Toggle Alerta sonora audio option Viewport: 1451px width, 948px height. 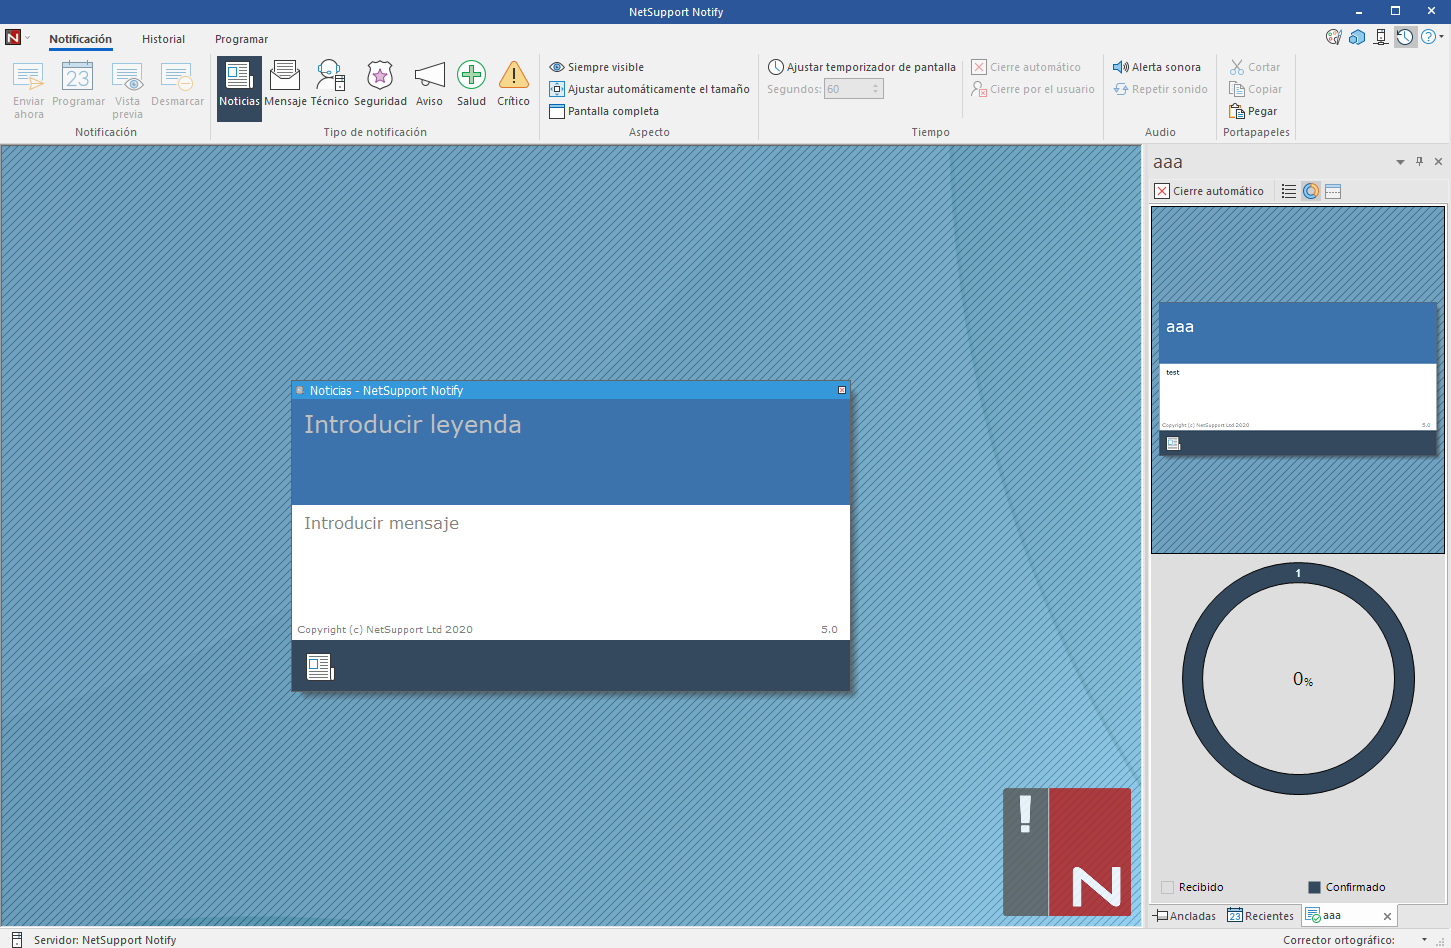[1157, 67]
